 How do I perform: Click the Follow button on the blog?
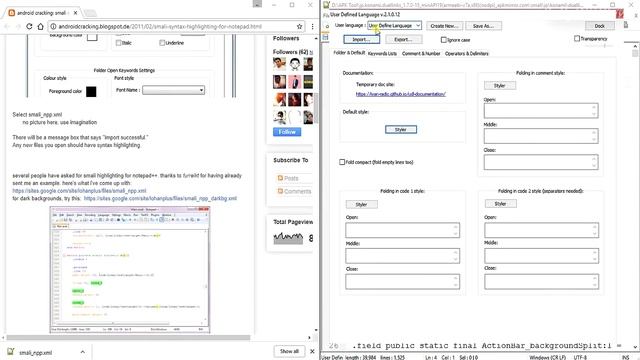pos(287,132)
